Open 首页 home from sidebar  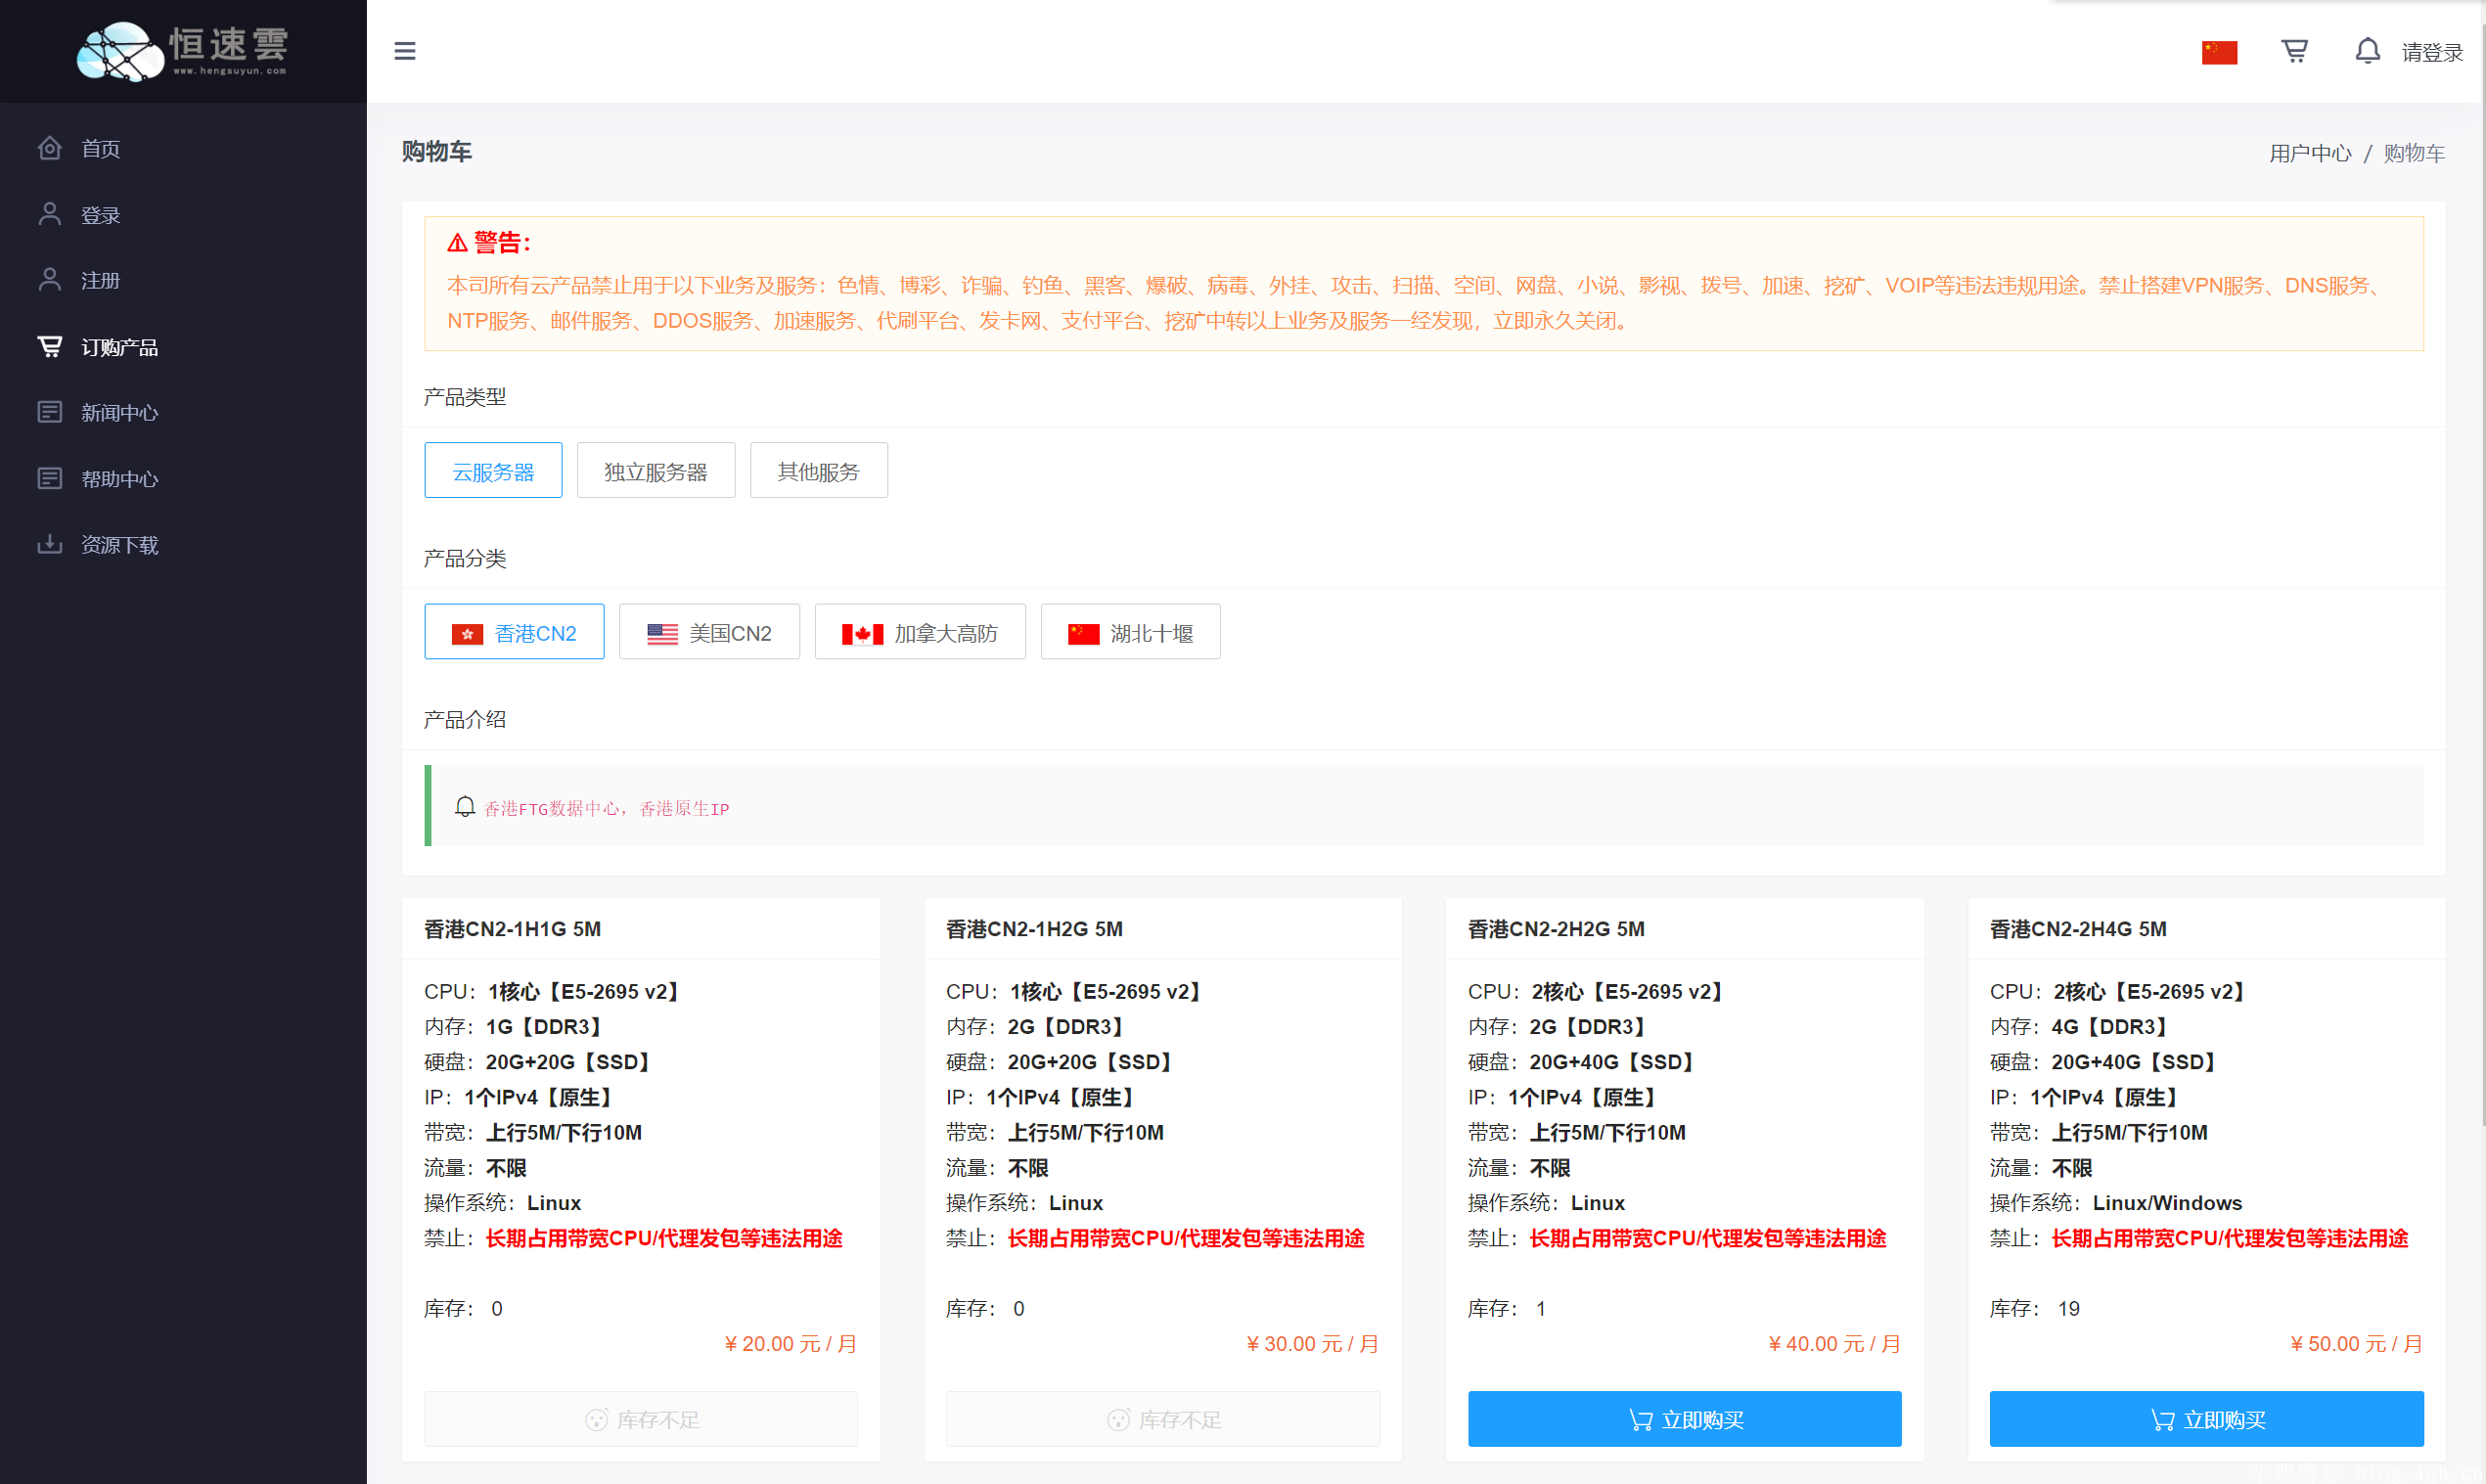(x=100, y=149)
